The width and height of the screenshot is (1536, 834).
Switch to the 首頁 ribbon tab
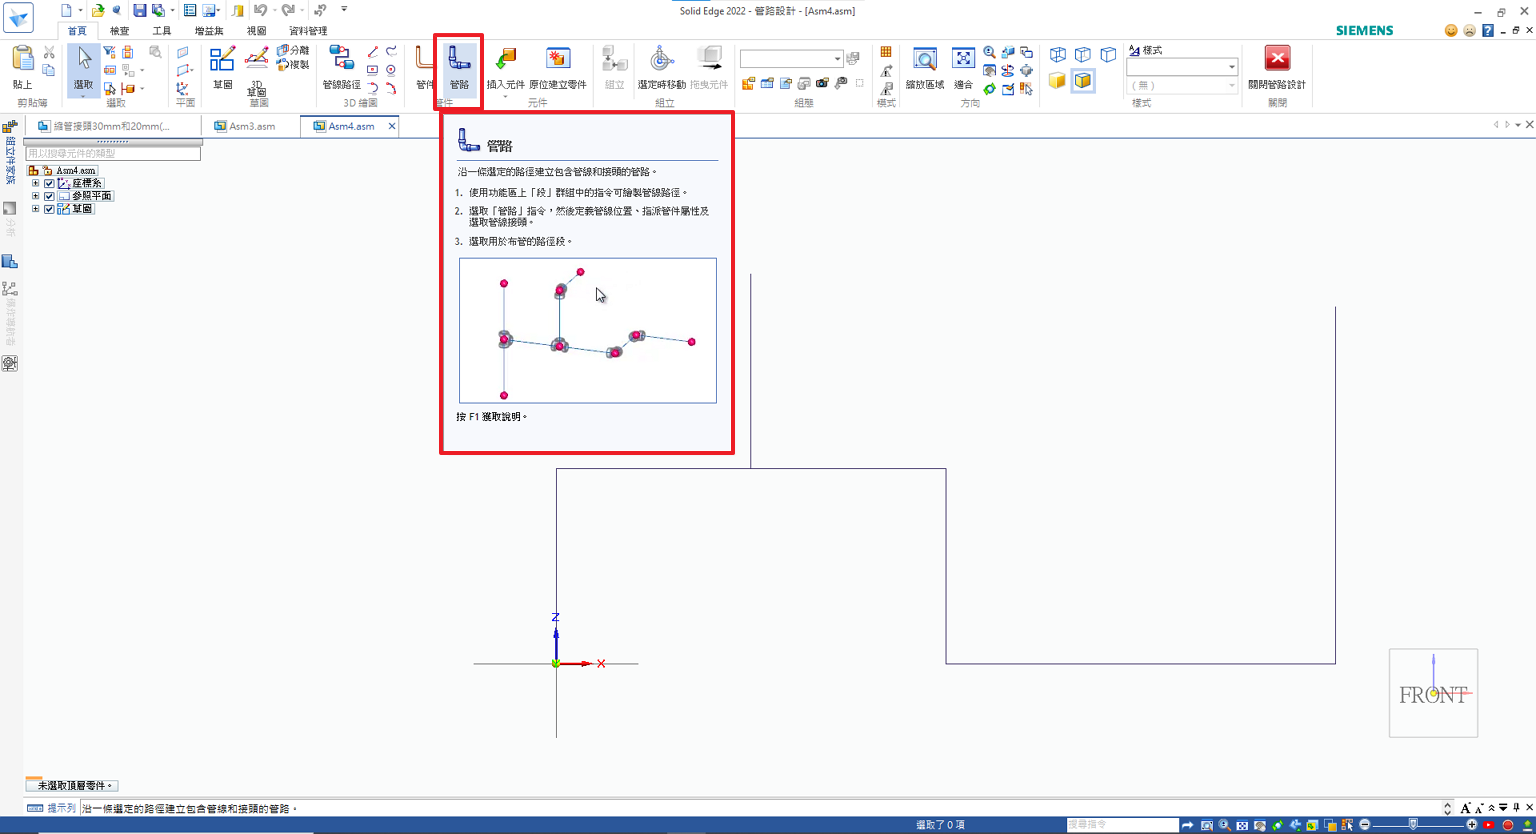point(77,31)
